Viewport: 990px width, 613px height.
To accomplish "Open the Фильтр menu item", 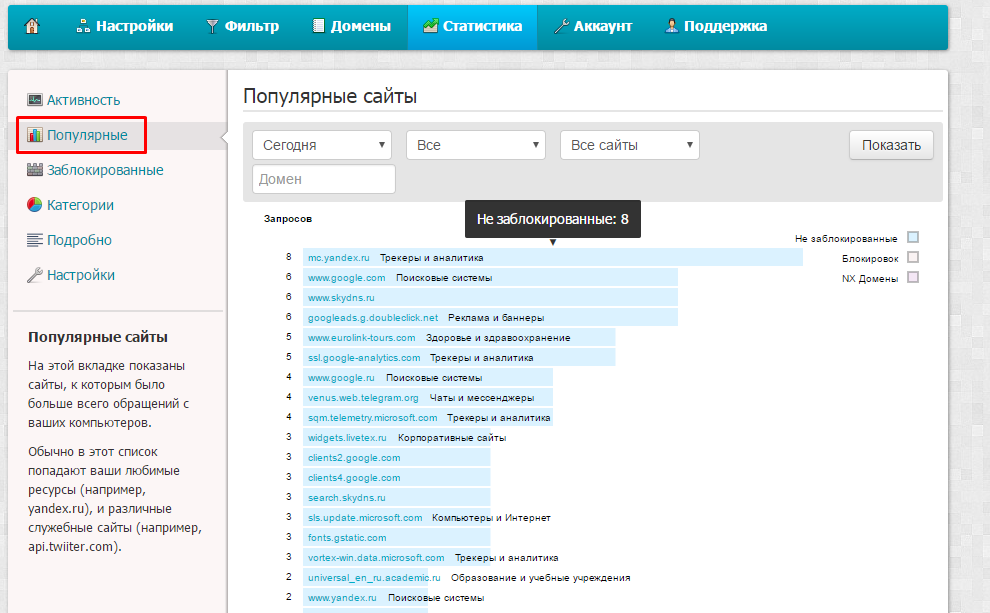I will tap(242, 26).
